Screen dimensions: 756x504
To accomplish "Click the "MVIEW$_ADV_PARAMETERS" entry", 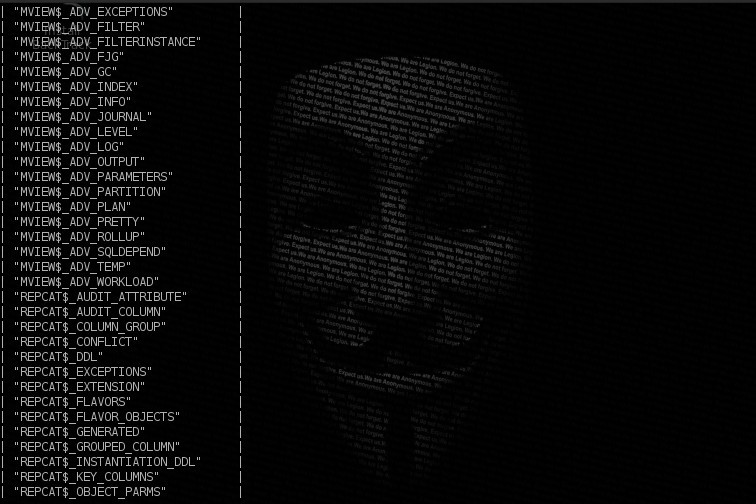I will tap(94, 177).
